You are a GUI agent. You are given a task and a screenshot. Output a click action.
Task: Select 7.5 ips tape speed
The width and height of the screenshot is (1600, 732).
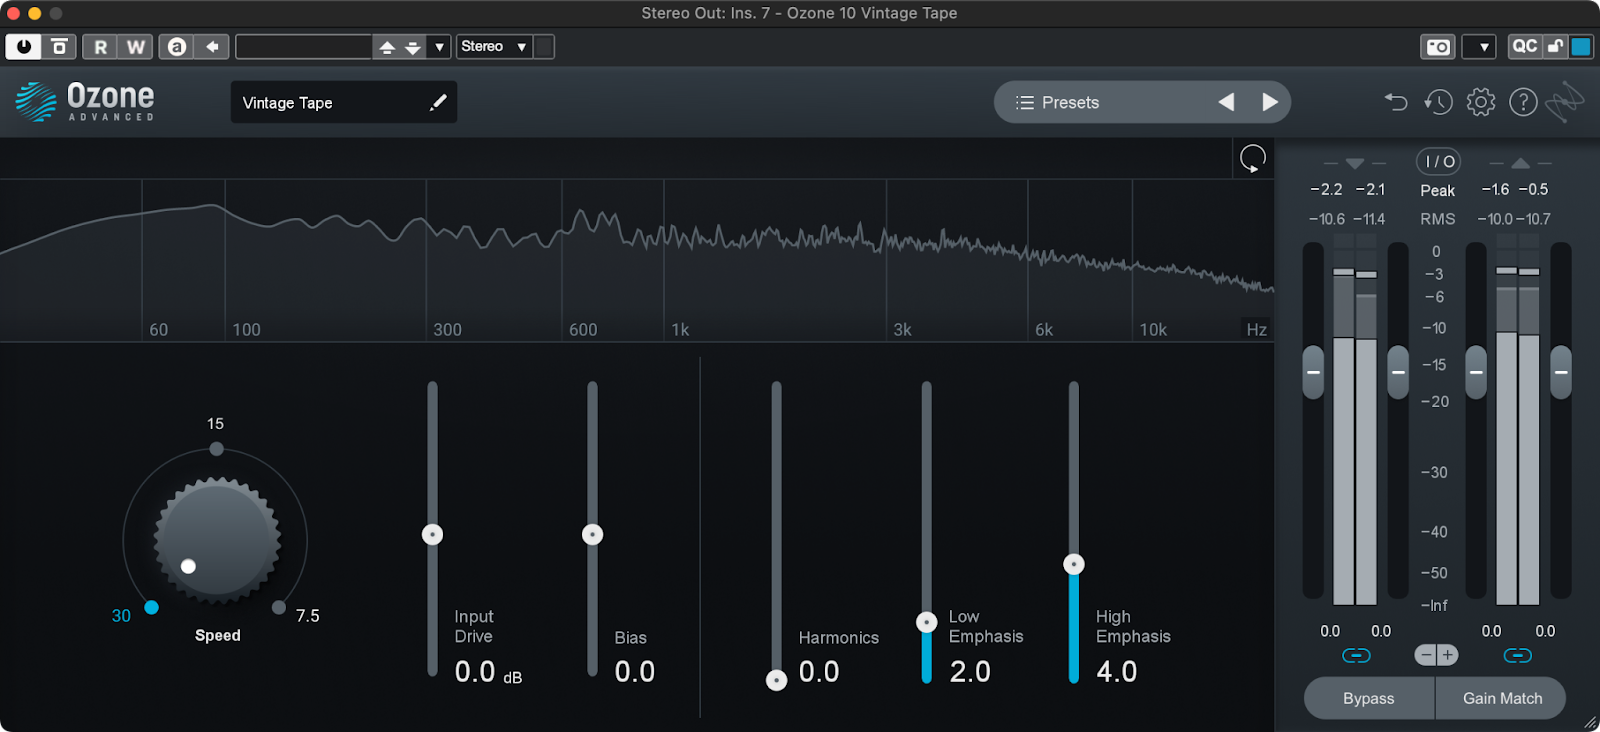pos(279,607)
